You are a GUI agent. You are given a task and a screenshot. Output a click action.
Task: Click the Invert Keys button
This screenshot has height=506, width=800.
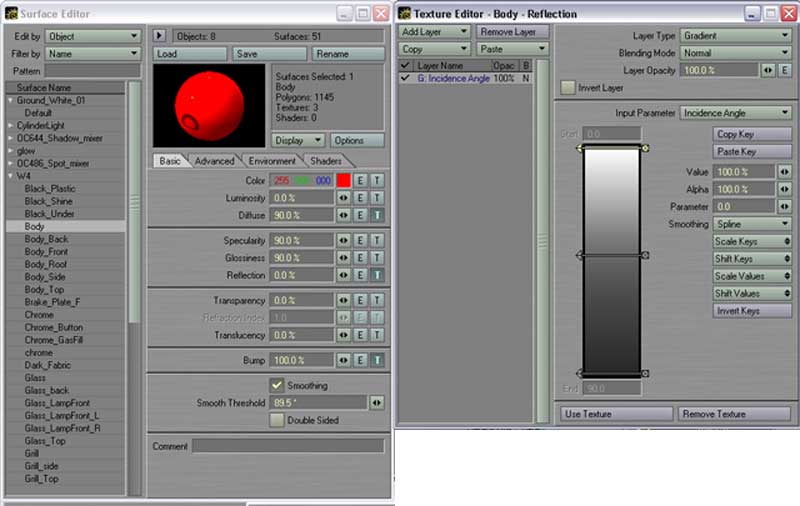pyautogui.click(x=752, y=311)
